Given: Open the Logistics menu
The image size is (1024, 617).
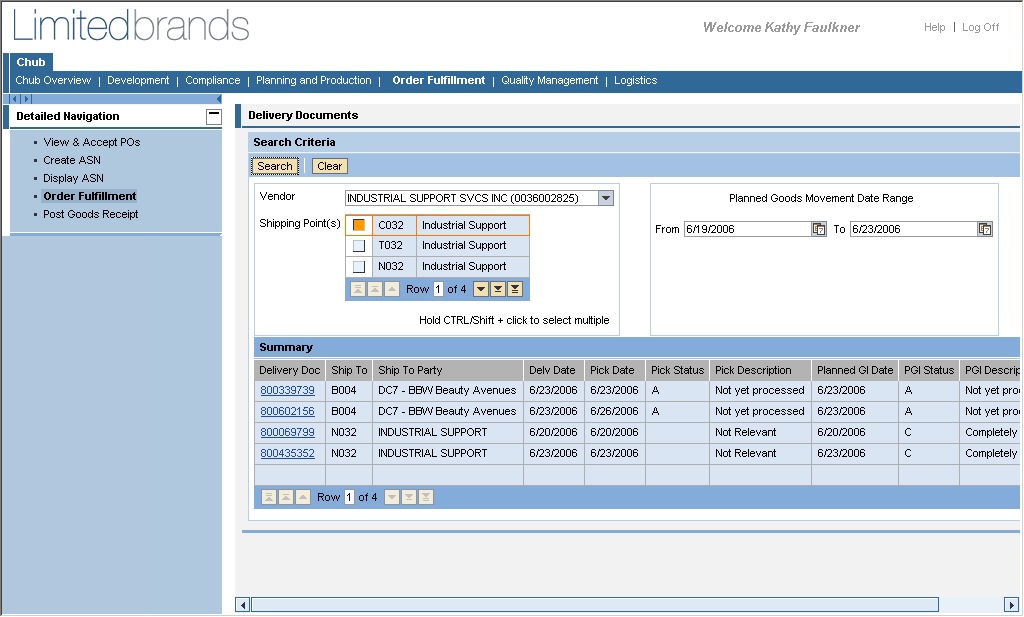Looking at the screenshot, I should [635, 81].
